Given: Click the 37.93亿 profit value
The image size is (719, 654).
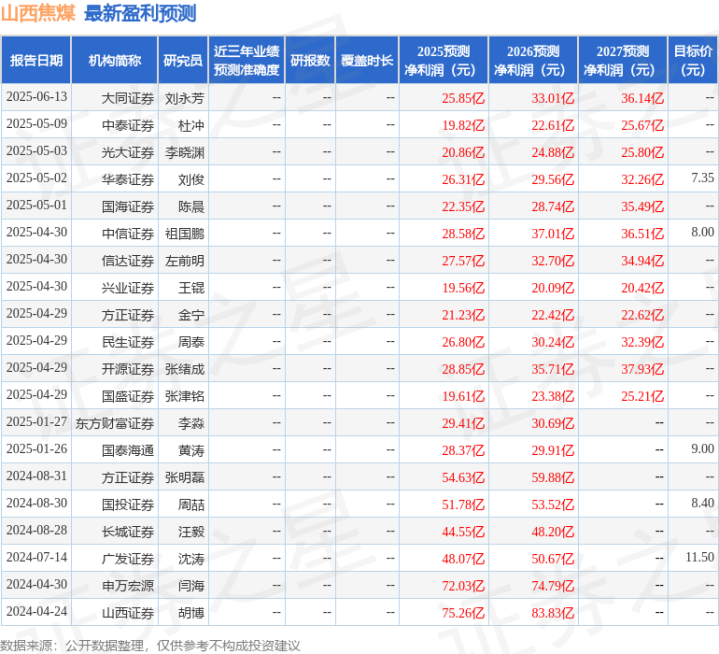Looking at the screenshot, I should pyautogui.click(x=642, y=369).
